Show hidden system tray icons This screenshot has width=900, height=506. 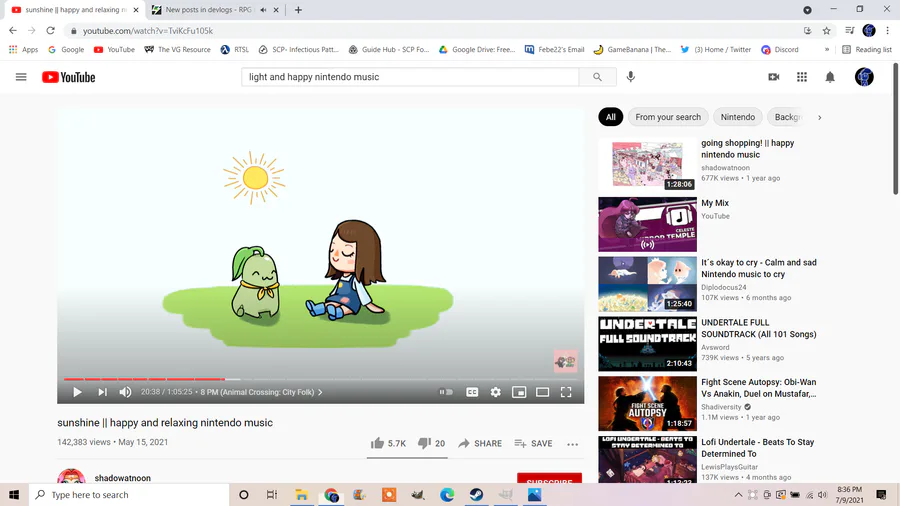[738, 495]
